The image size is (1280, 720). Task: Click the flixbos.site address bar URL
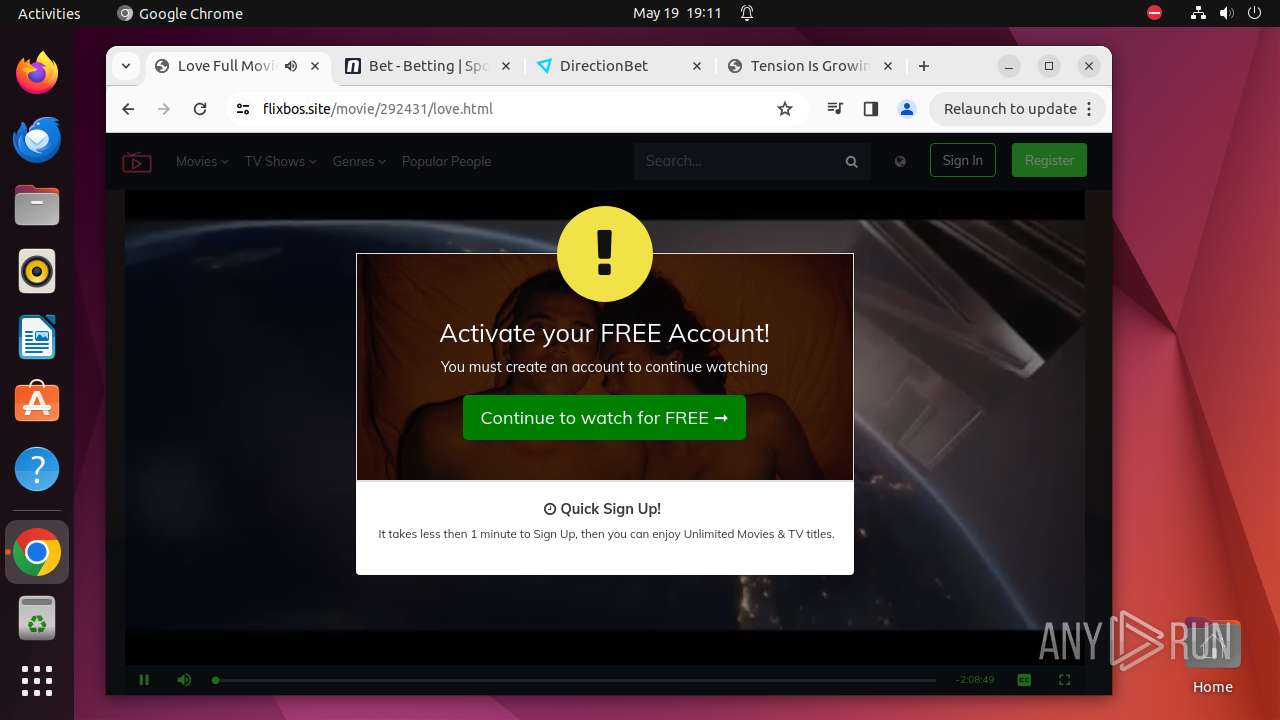pos(378,109)
